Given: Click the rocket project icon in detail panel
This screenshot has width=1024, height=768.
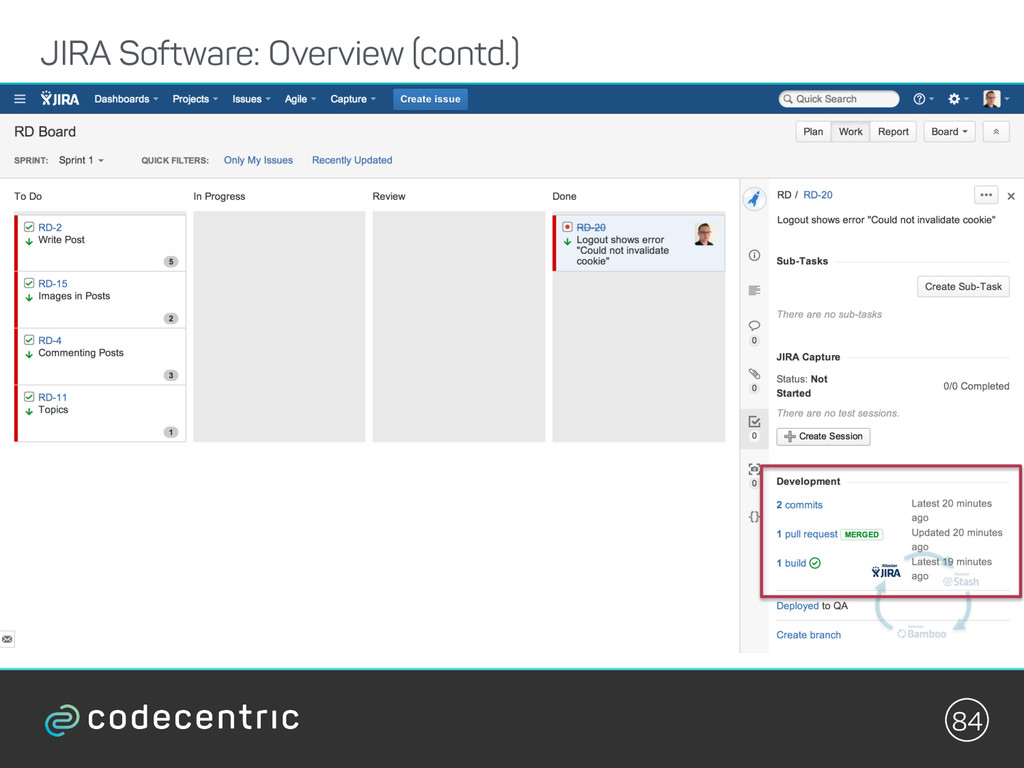Looking at the screenshot, I should (x=754, y=199).
